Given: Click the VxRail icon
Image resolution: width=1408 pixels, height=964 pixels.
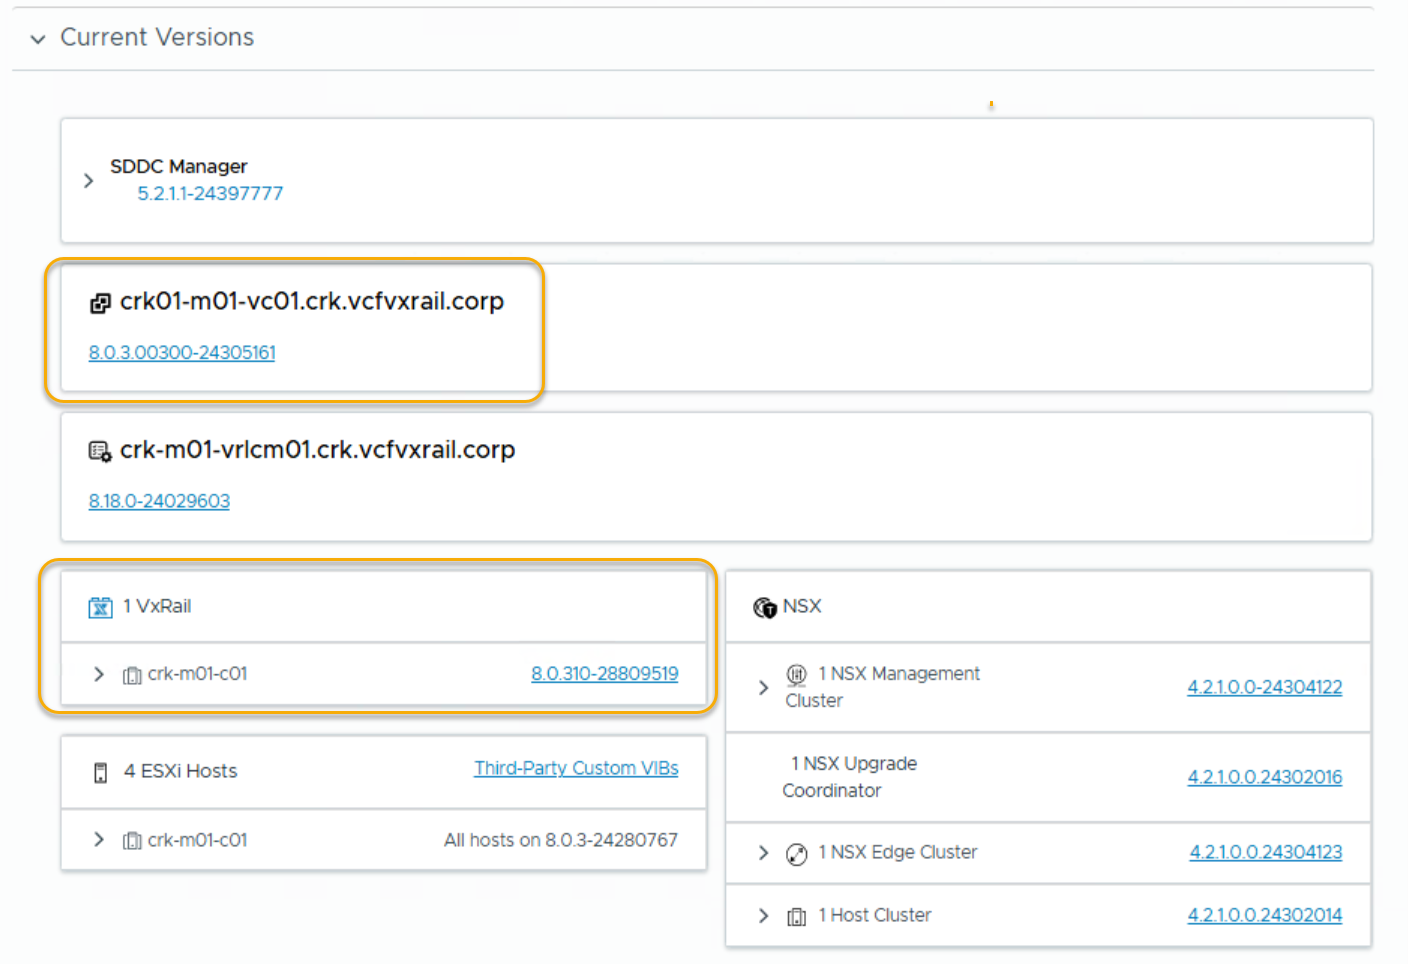Looking at the screenshot, I should (101, 607).
